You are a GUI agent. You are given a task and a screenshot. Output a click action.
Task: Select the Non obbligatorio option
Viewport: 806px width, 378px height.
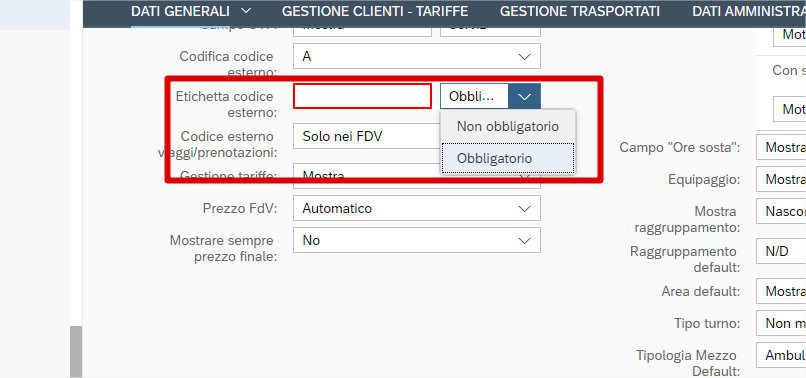(x=508, y=127)
